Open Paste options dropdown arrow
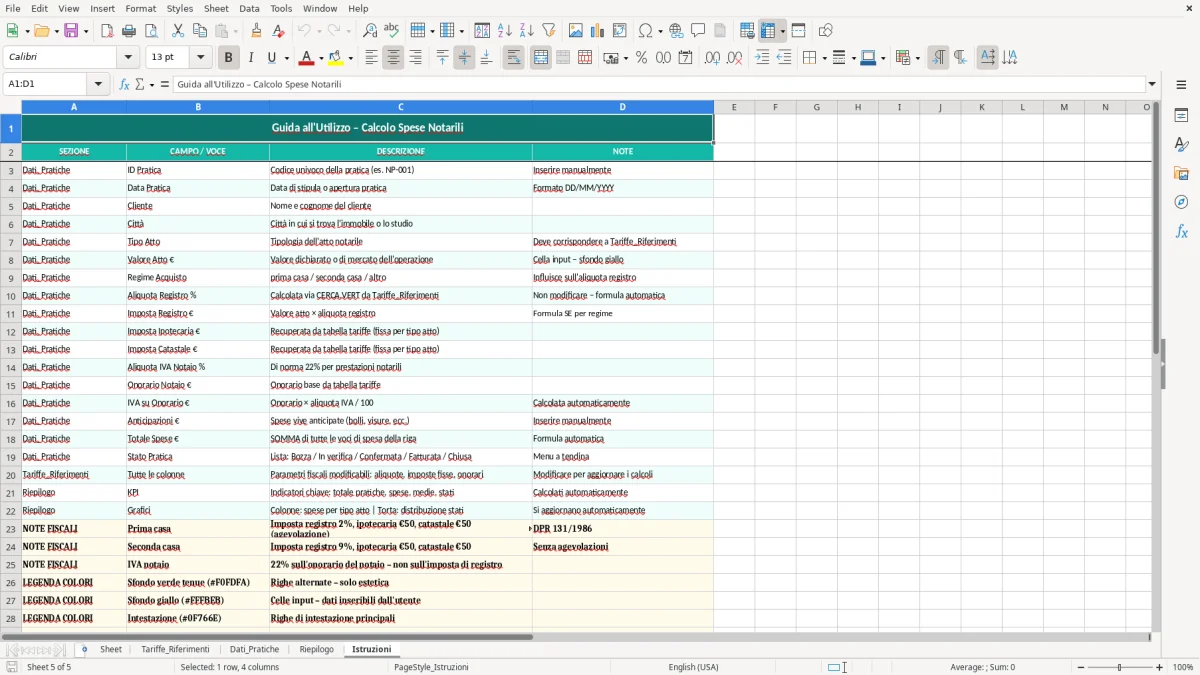1200x675 pixels. click(235, 31)
